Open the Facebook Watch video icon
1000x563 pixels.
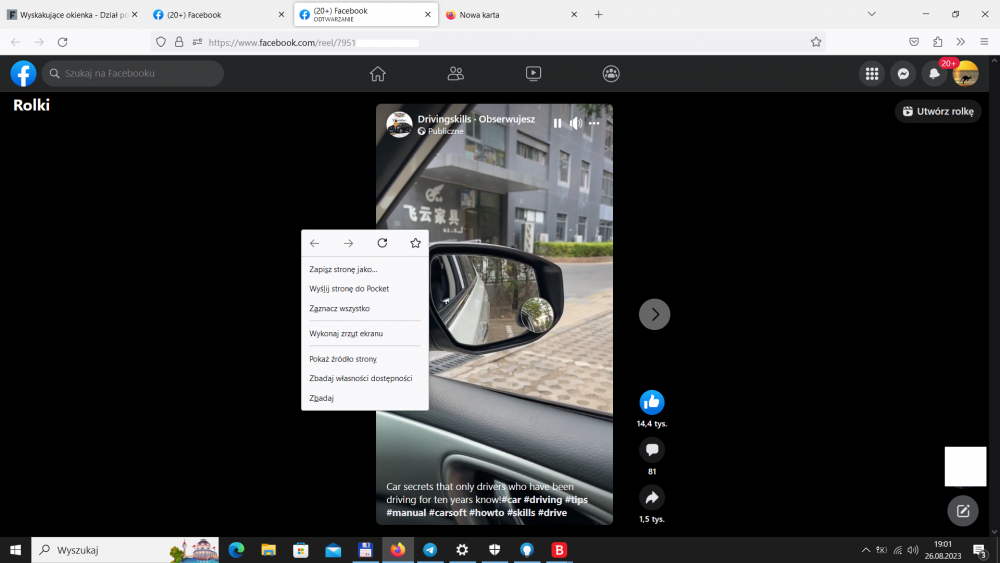(x=533, y=73)
